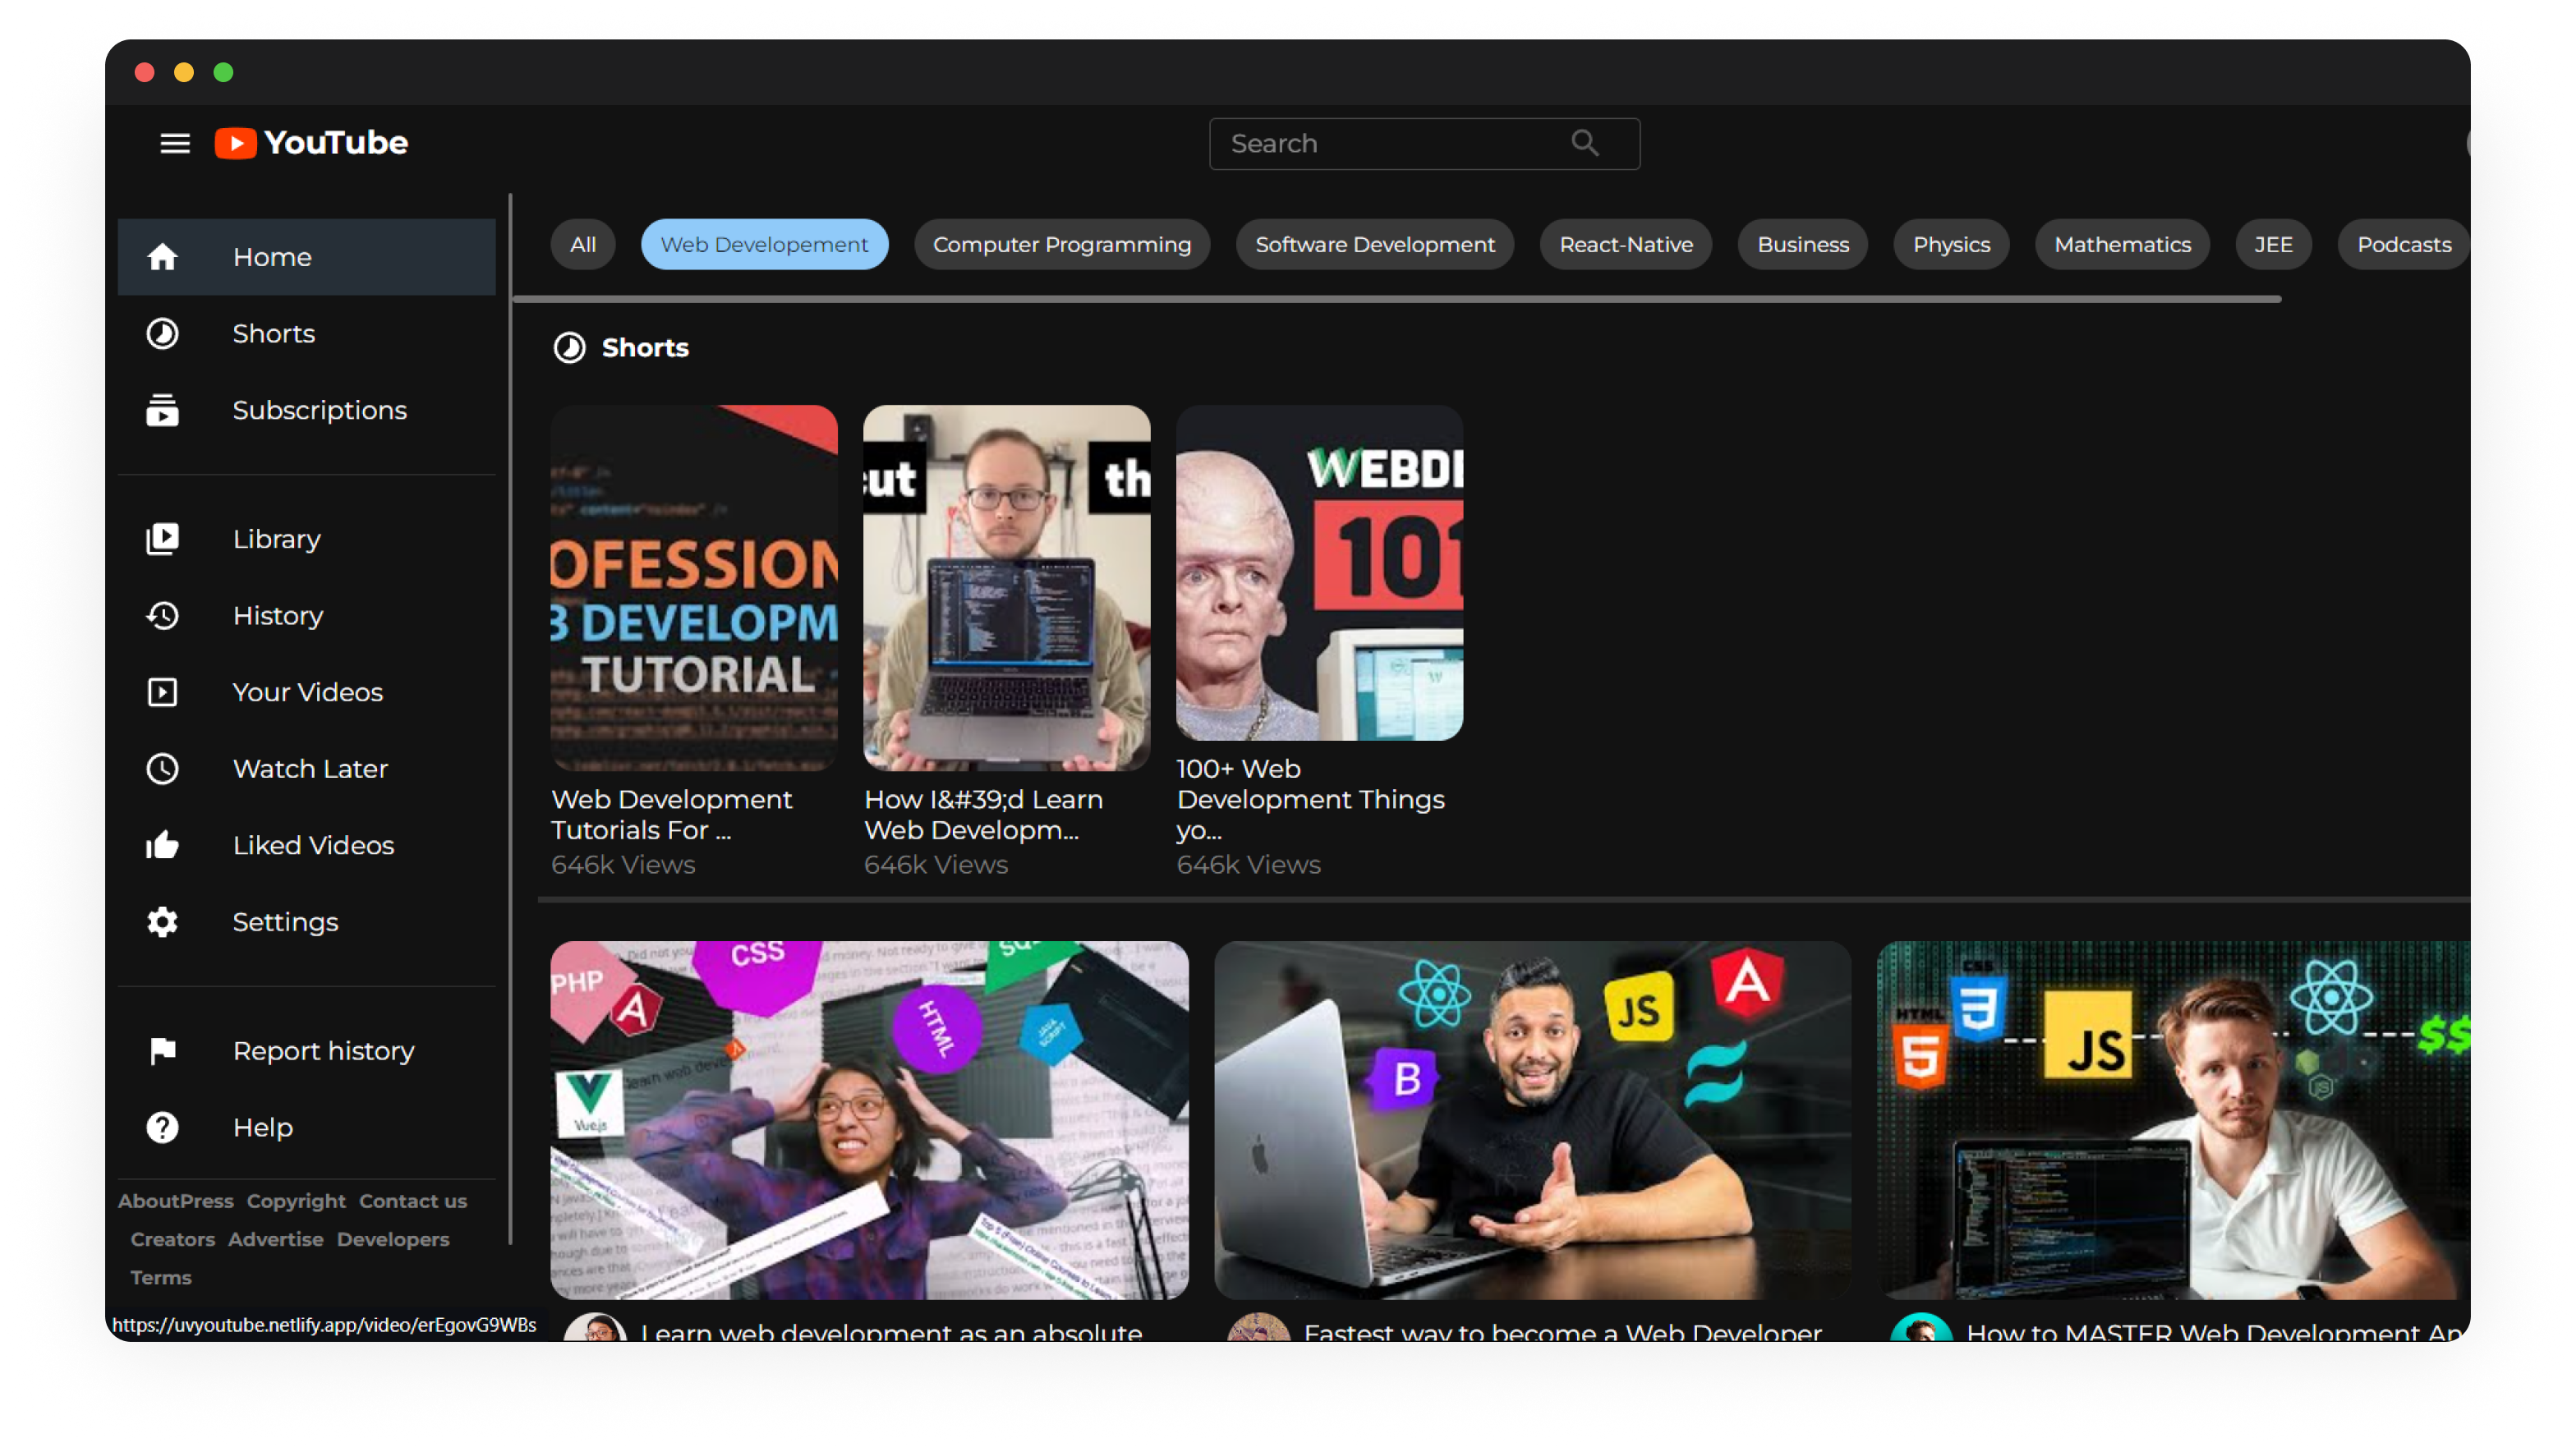
Task: Select the React-Native chip
Action: click(1626, 244)
